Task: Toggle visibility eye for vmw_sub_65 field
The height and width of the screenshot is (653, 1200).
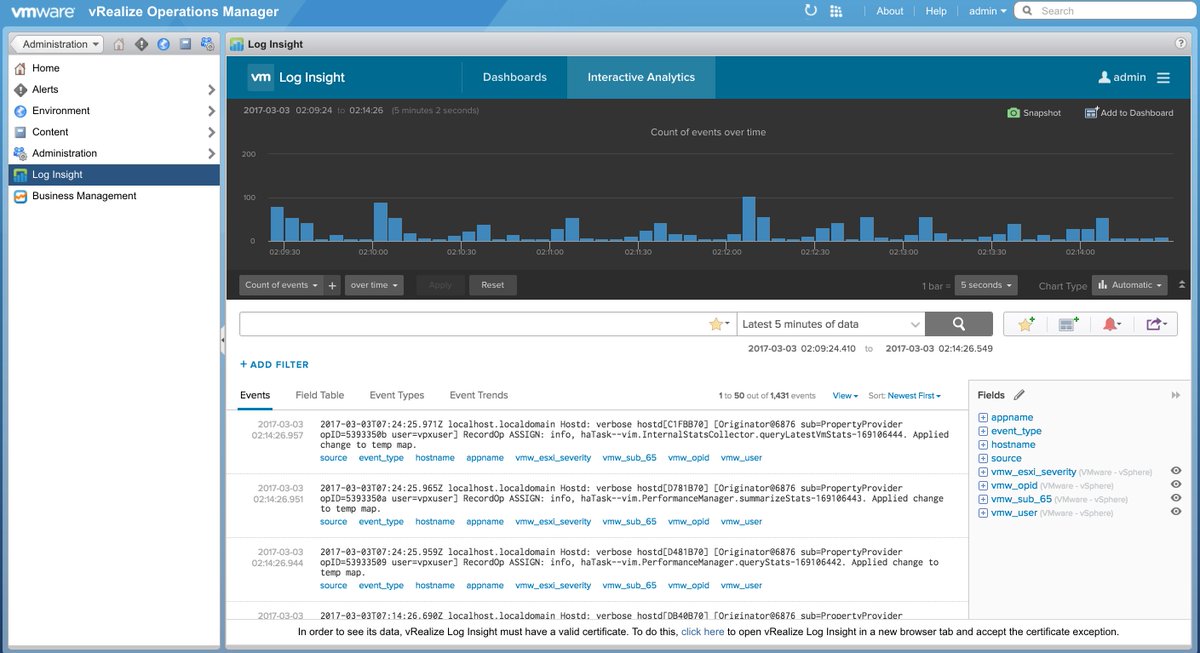Action: click(1176, 498)
